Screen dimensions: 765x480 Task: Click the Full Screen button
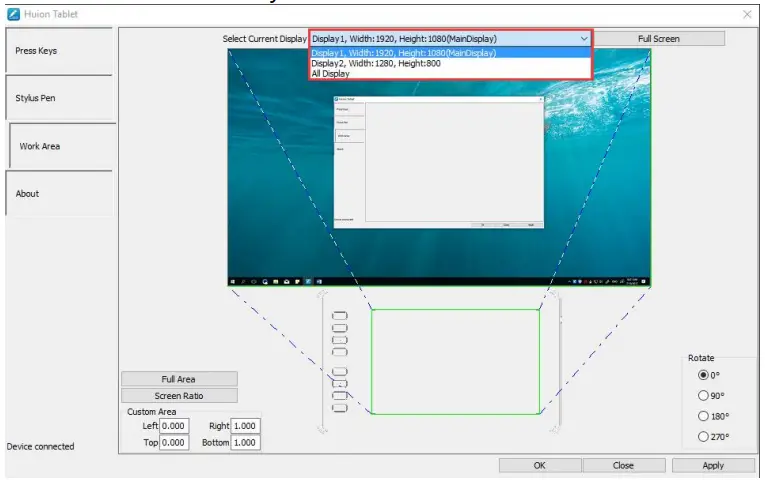point(659,39)
